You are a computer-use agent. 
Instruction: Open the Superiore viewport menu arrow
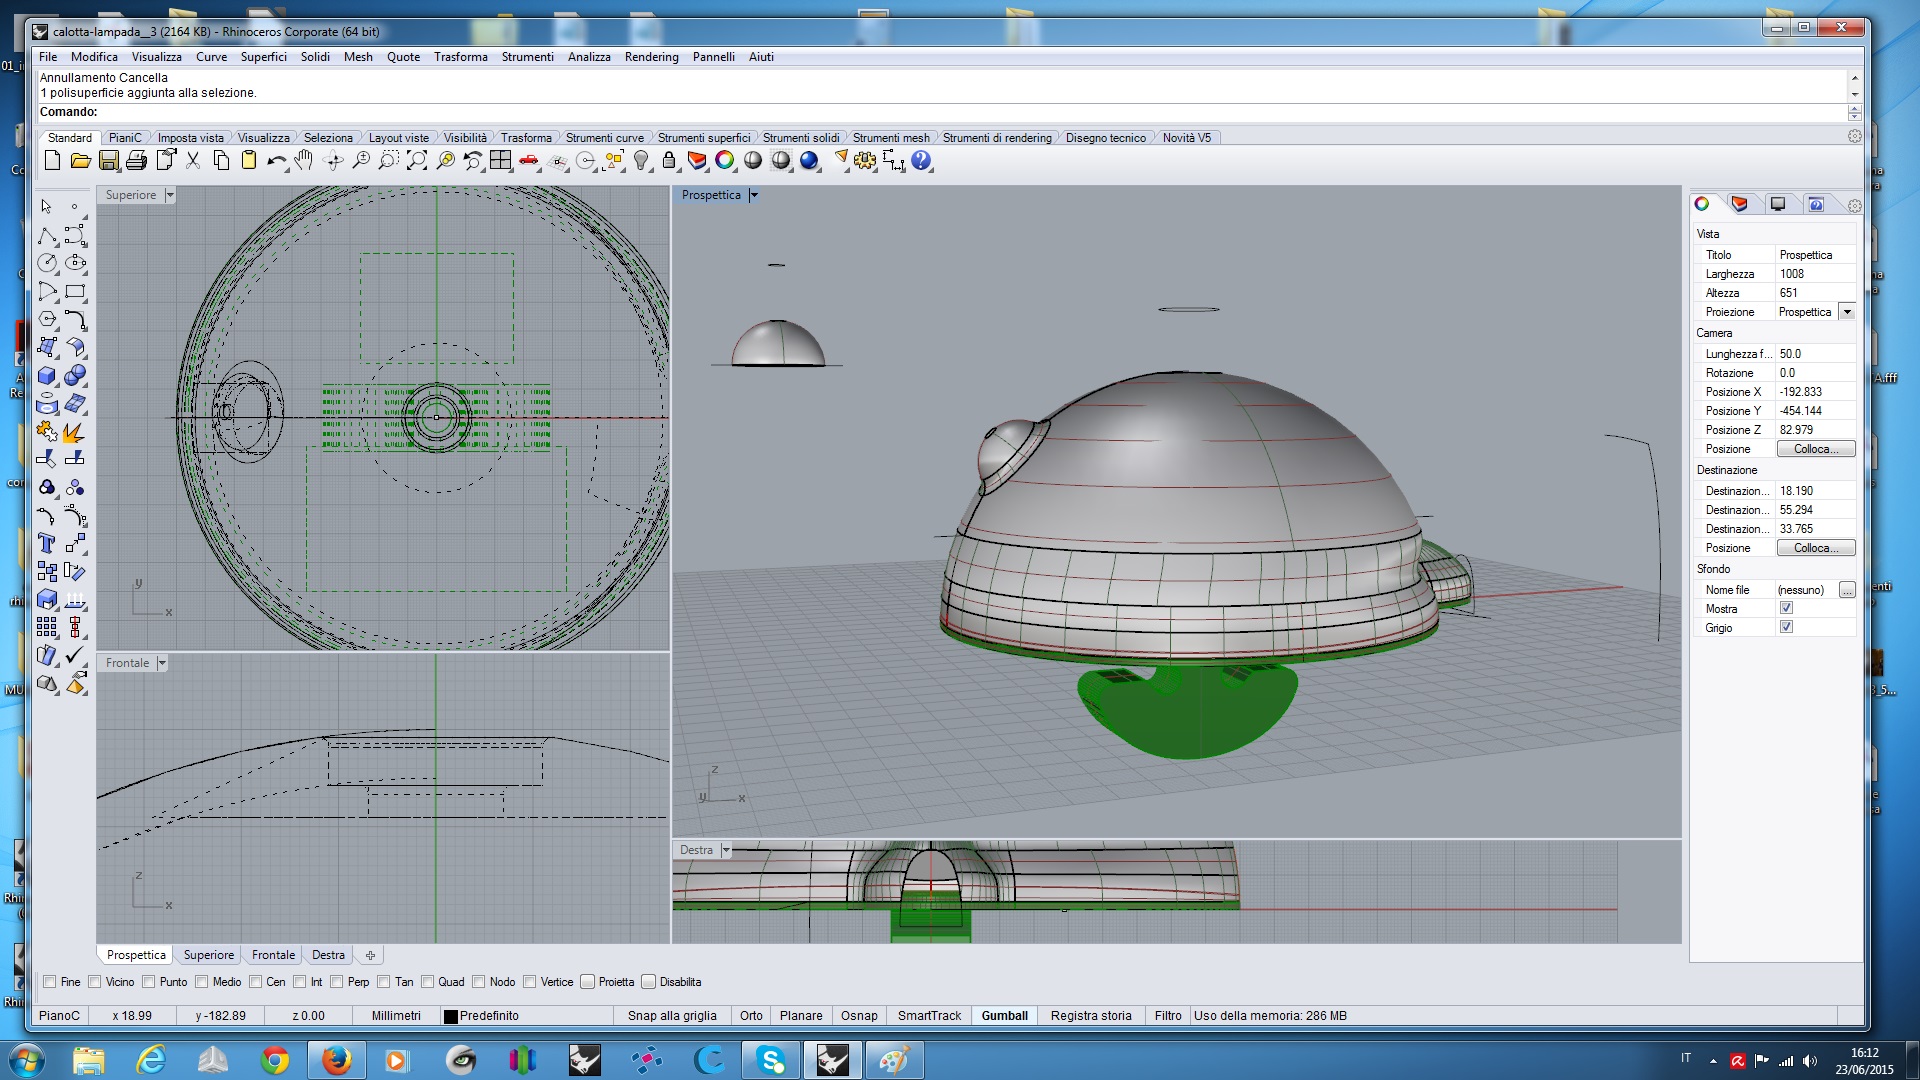coord(170,195)
